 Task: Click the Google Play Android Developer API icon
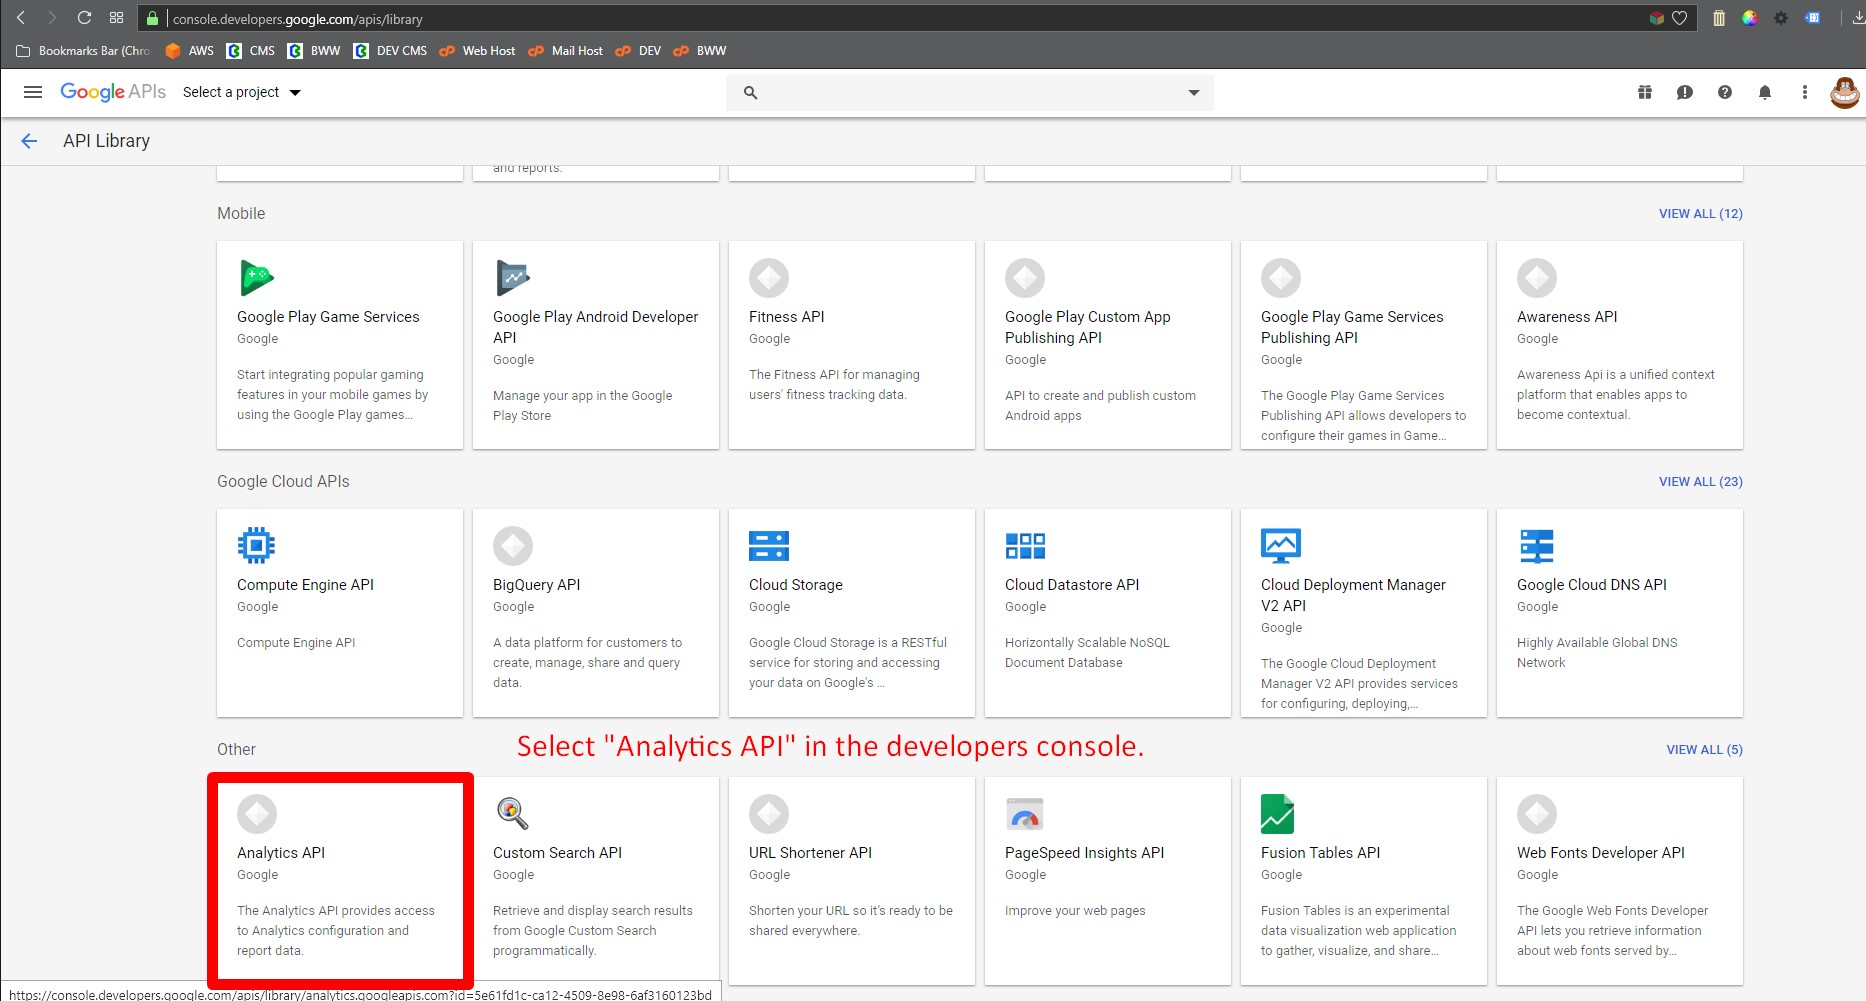point(513,277)
